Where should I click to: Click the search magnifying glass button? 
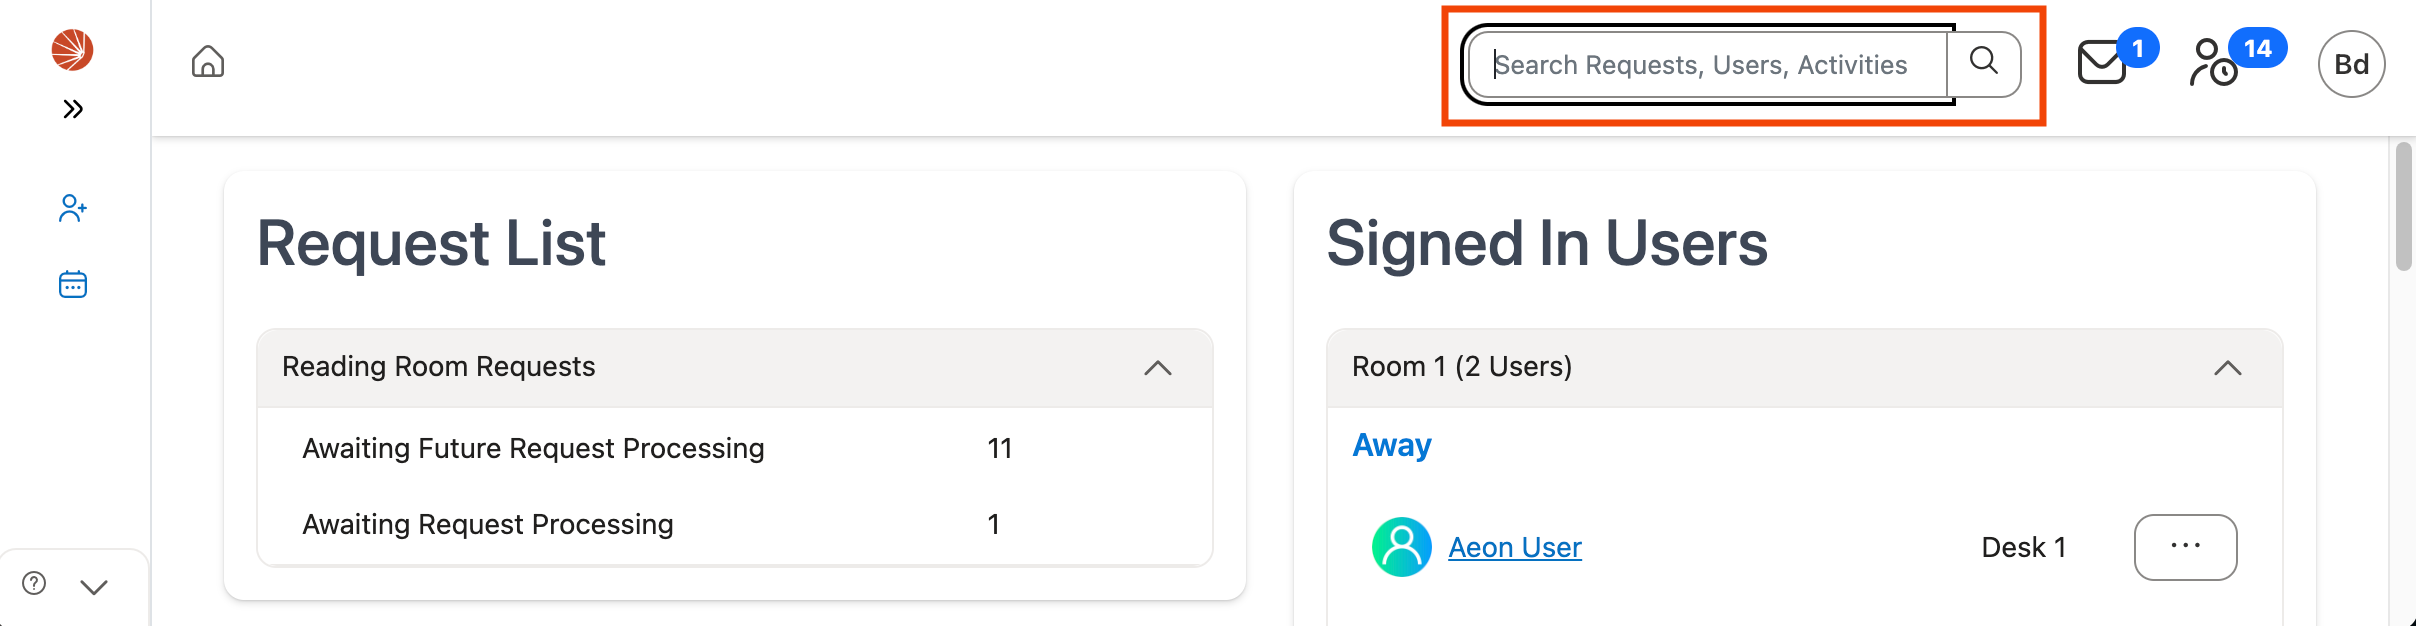click(x=1984, y=63)
